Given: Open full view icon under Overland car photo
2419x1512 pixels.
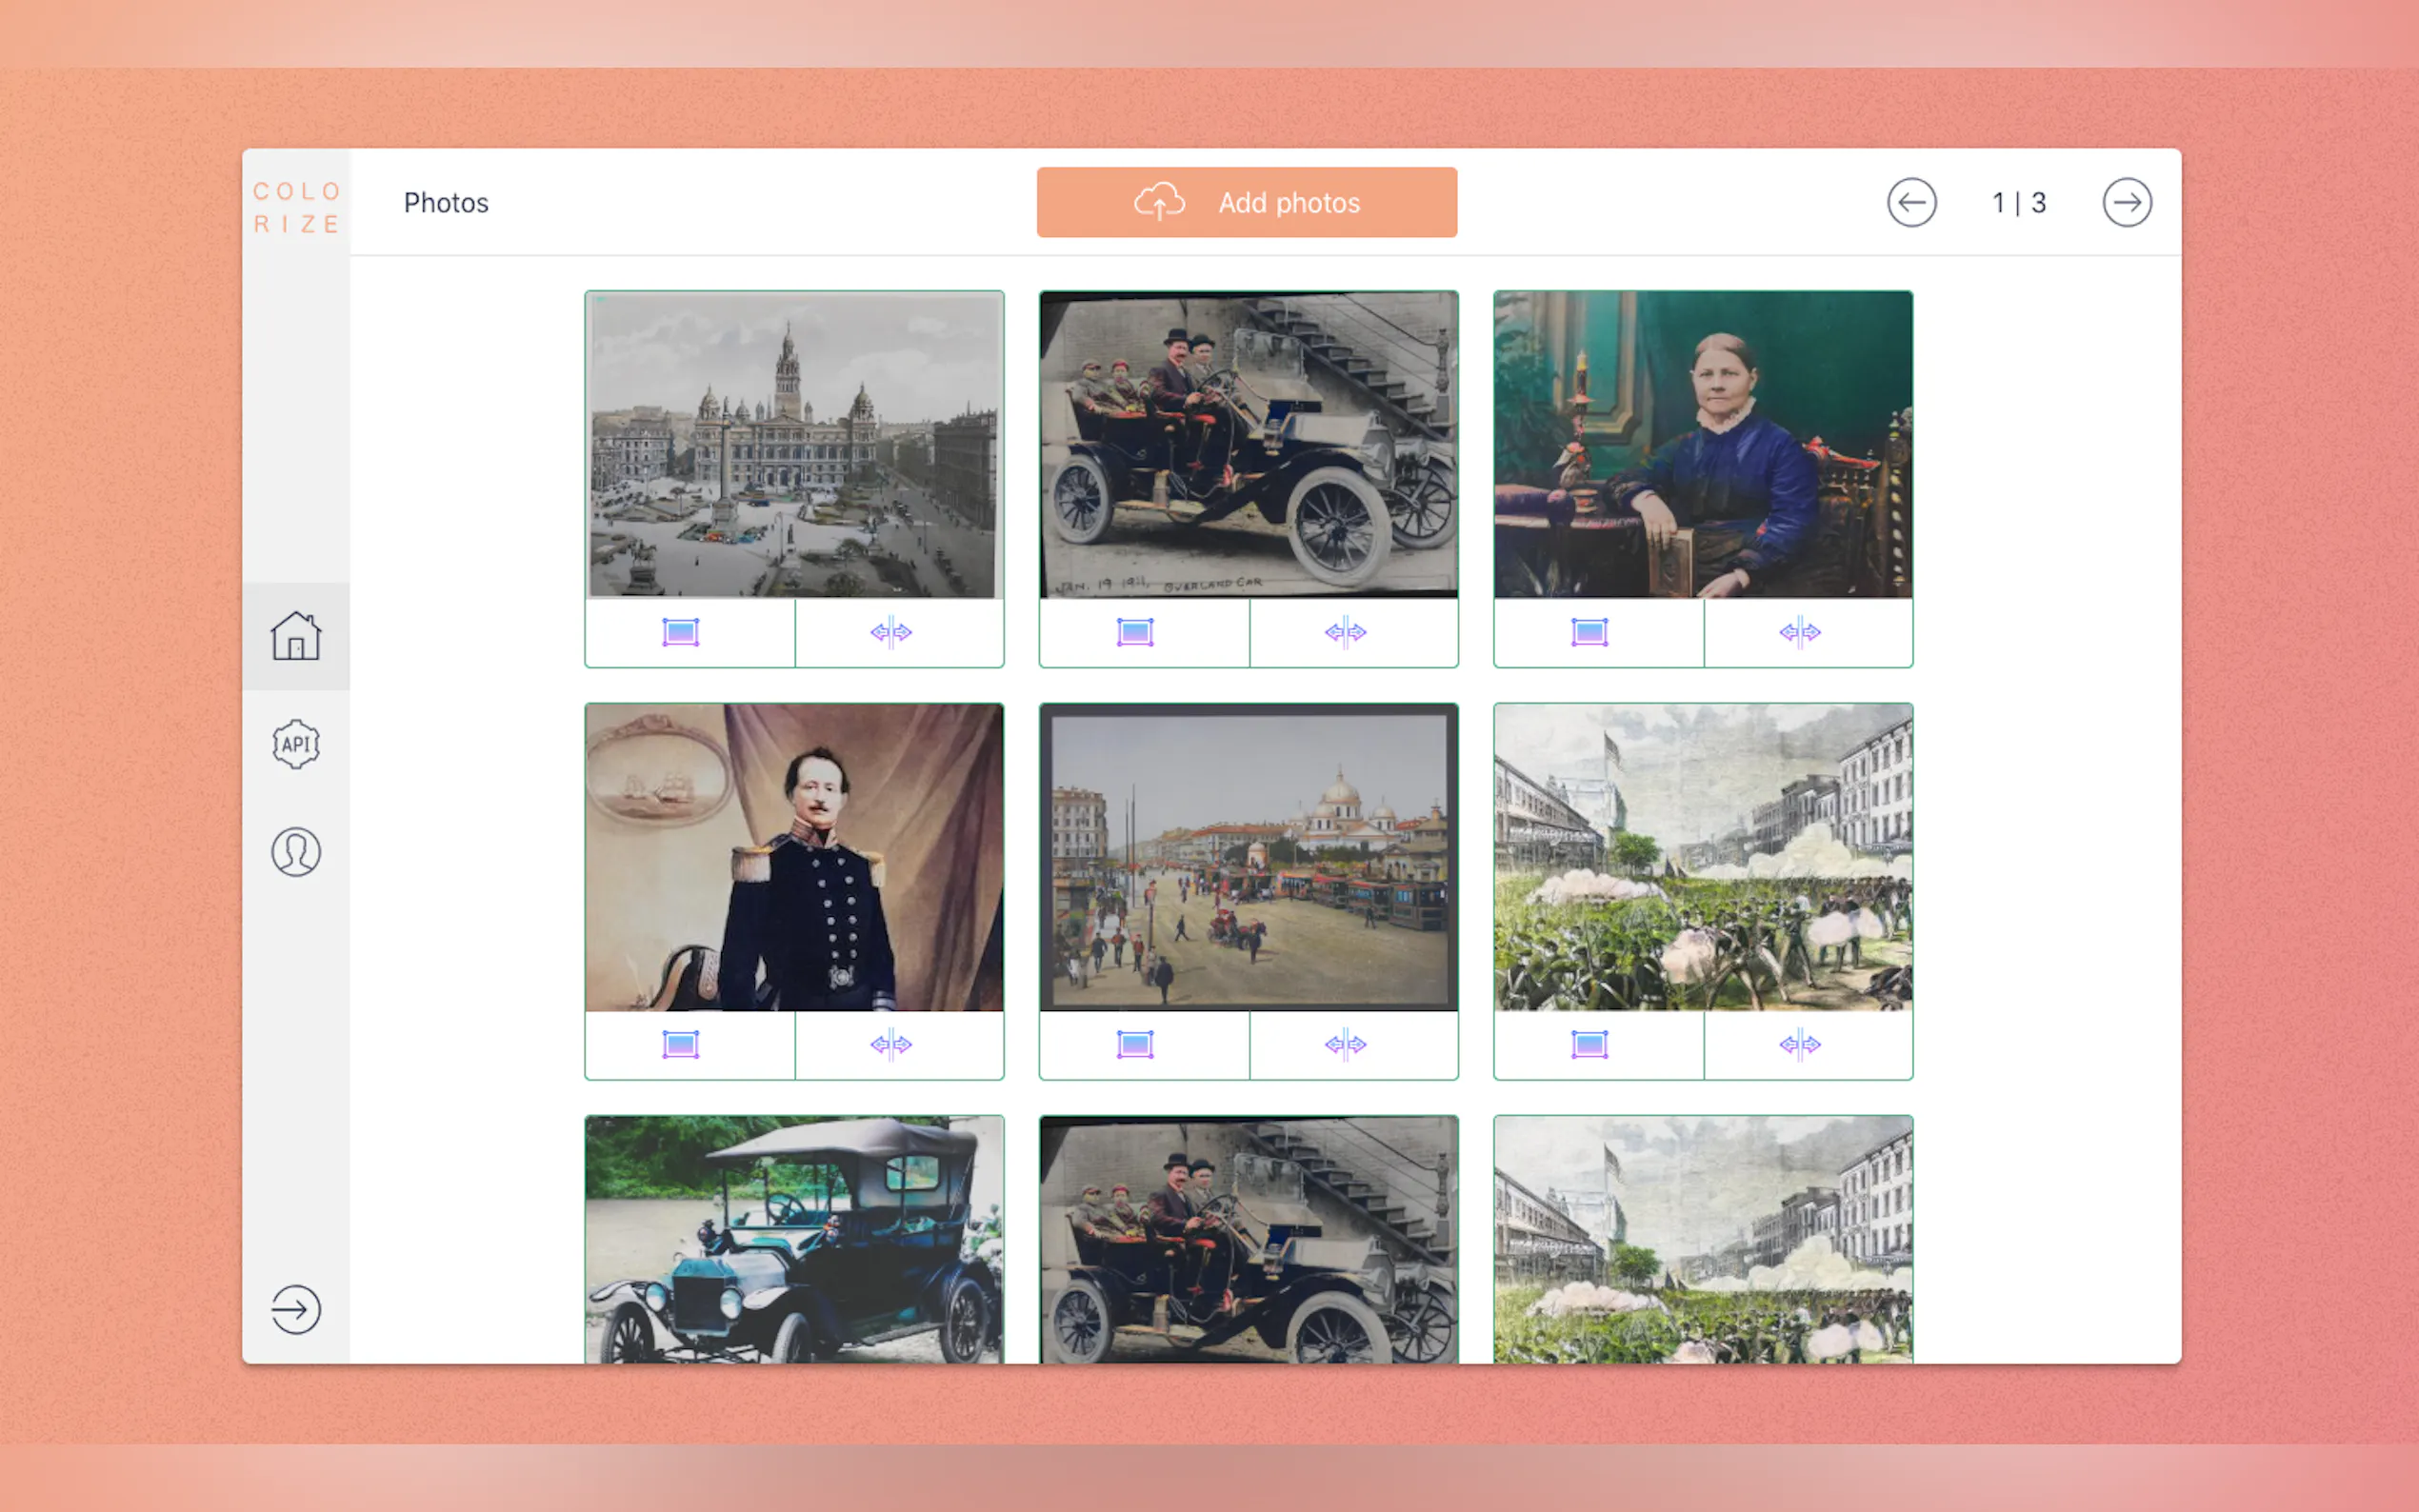Looking at the screenshot, I should (x=1135, y=632).
